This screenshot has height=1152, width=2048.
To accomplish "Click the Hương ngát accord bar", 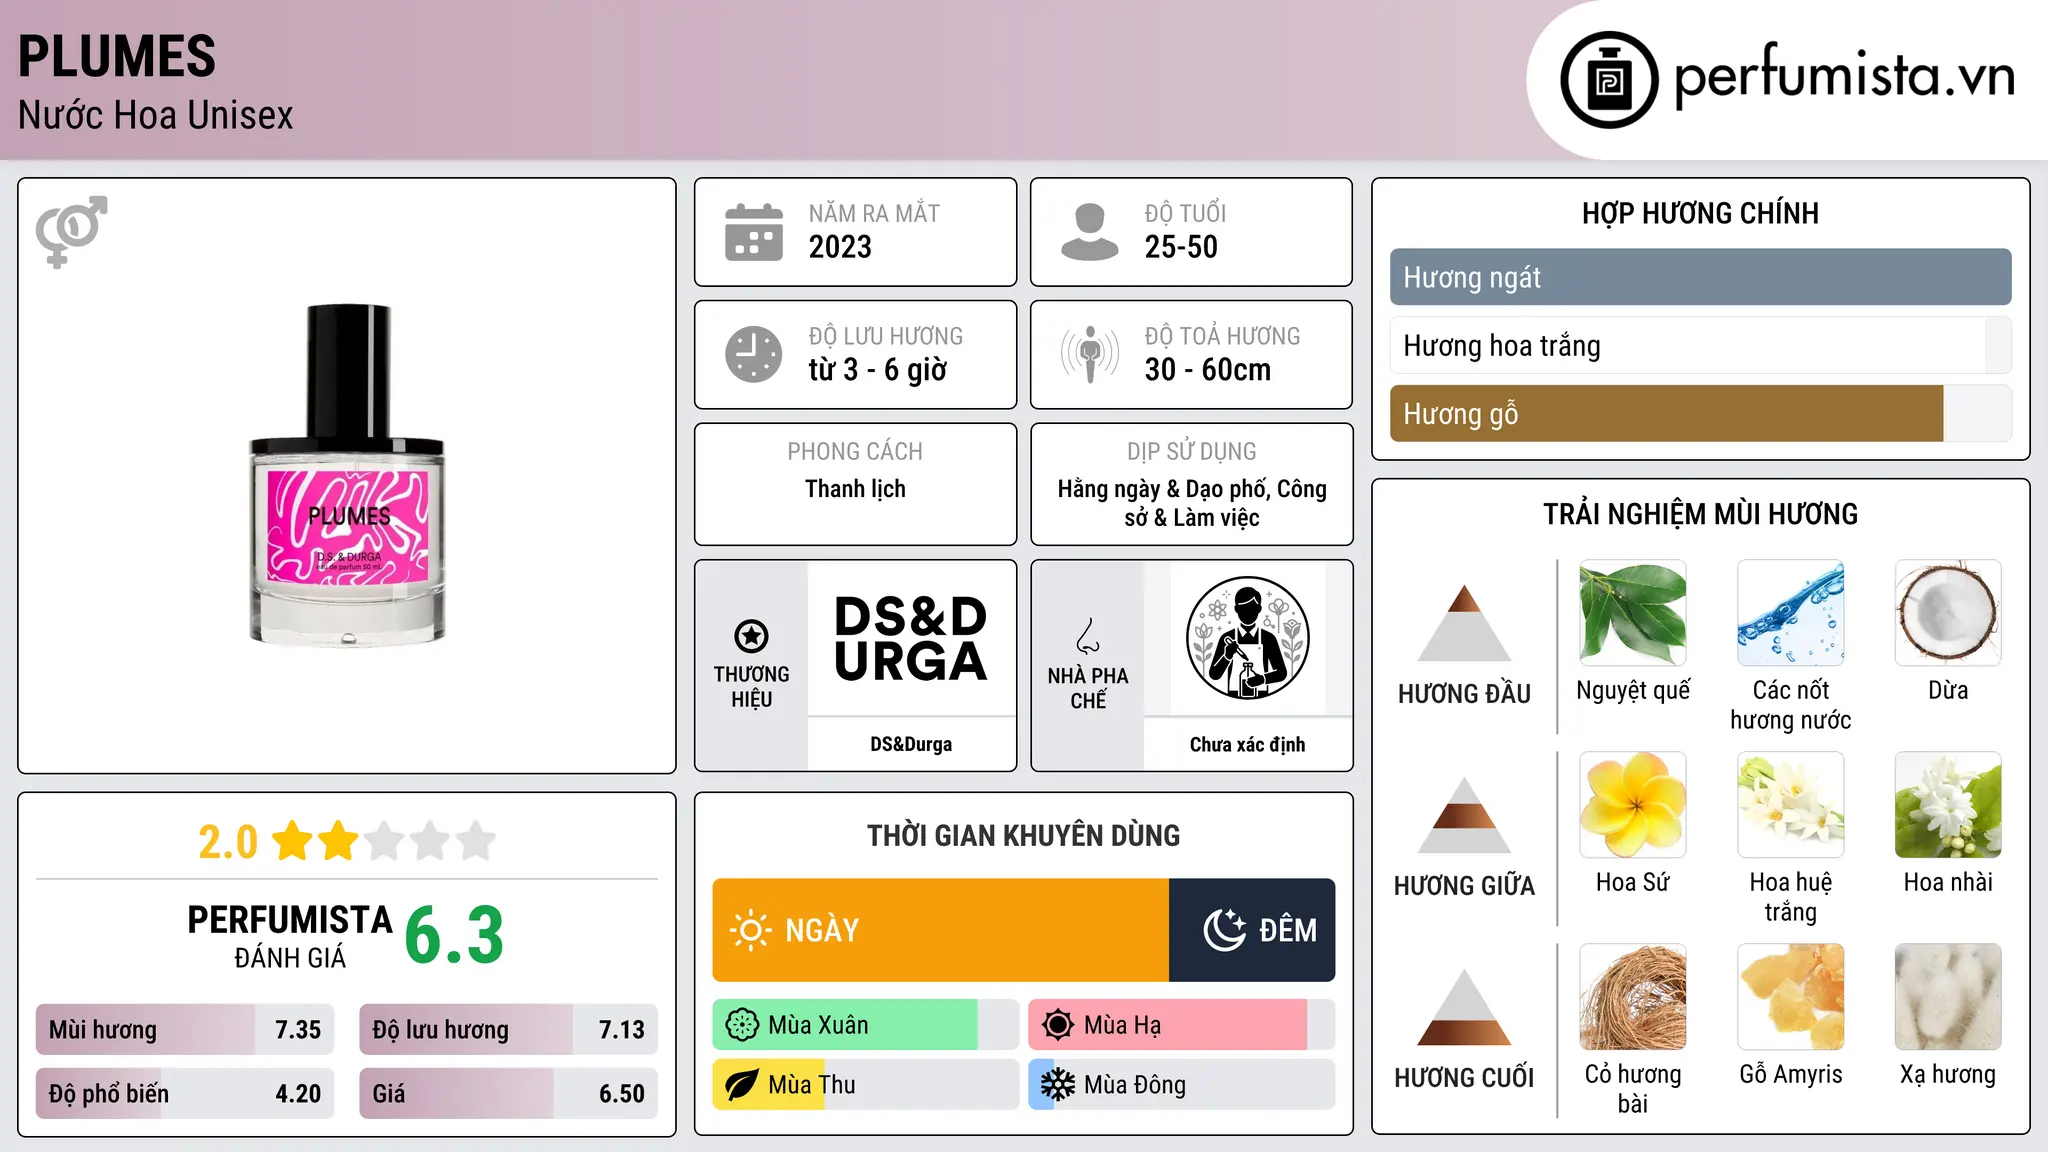I will pyautogui.click(x=1700, y=277).
